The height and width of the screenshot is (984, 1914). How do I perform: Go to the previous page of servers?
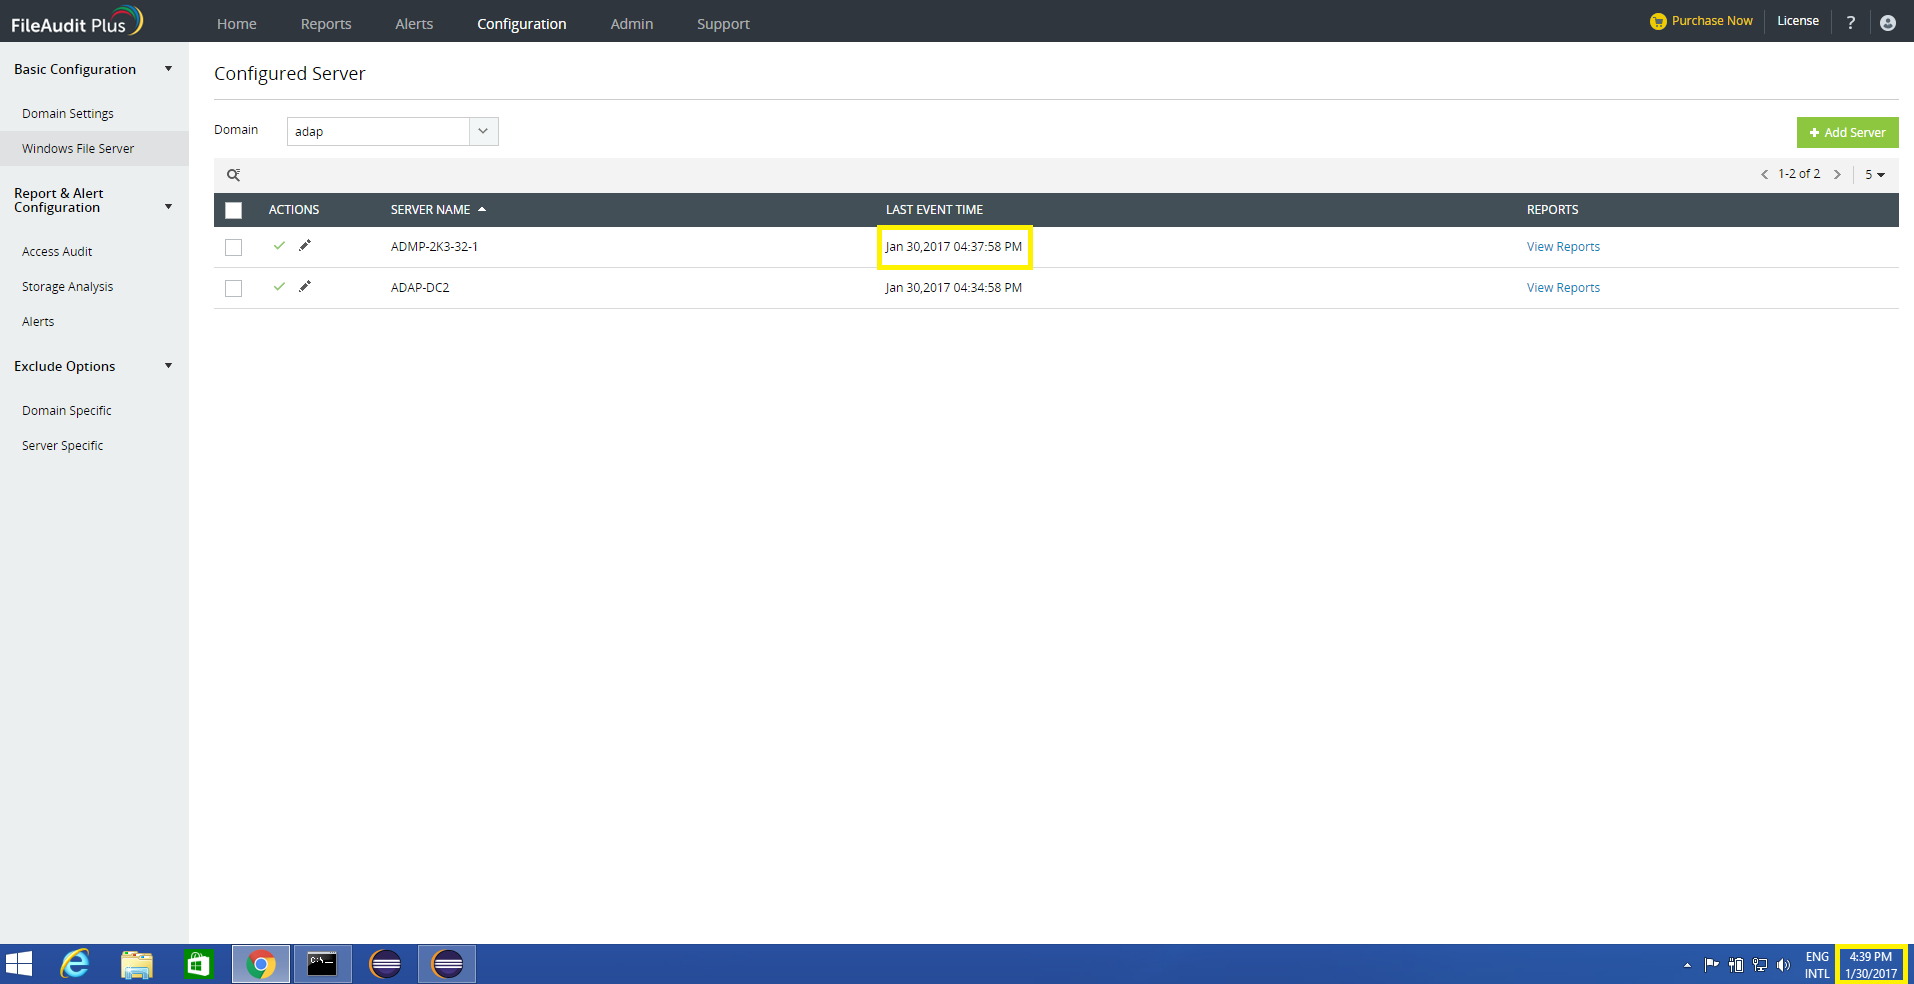[x=1764, y=174]
